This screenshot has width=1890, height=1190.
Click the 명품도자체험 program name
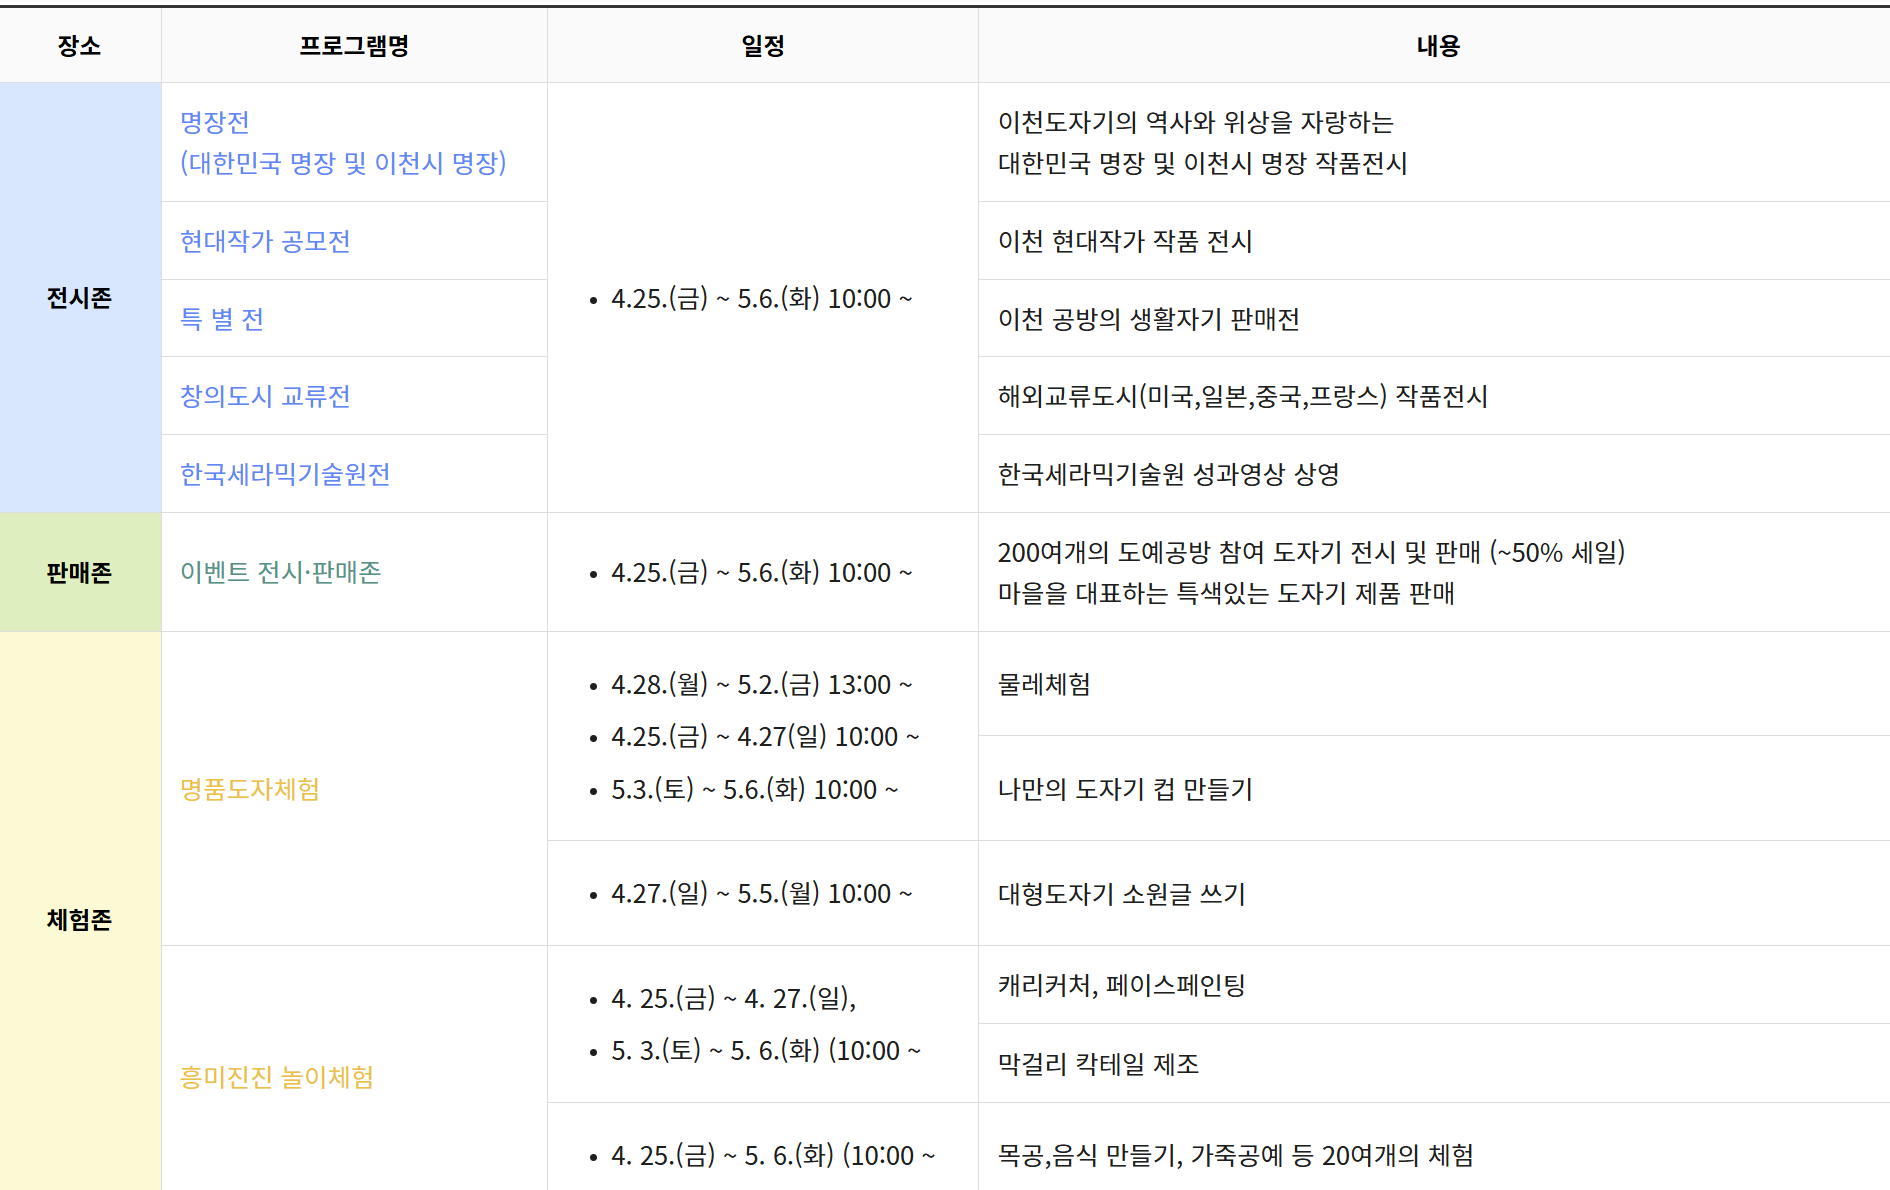click(250, 789)
